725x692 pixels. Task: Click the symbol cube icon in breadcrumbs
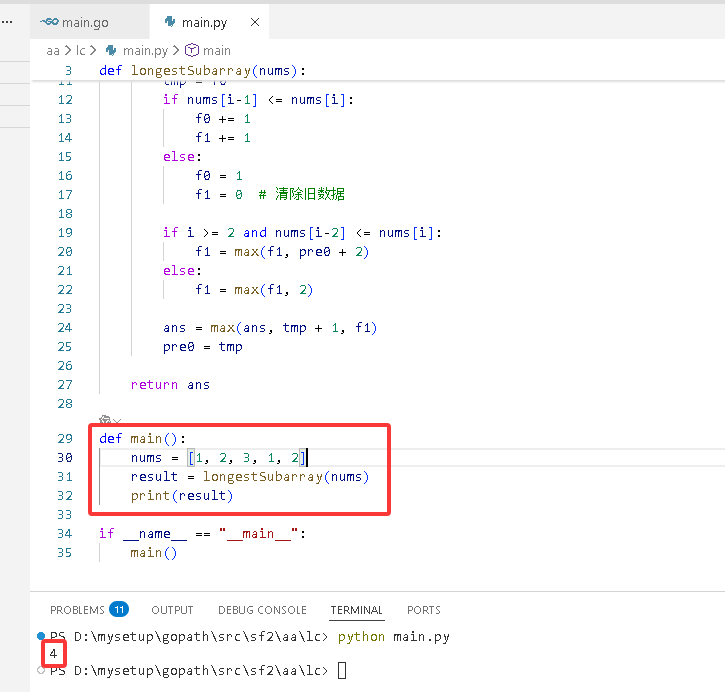click(x=191, y=50)
